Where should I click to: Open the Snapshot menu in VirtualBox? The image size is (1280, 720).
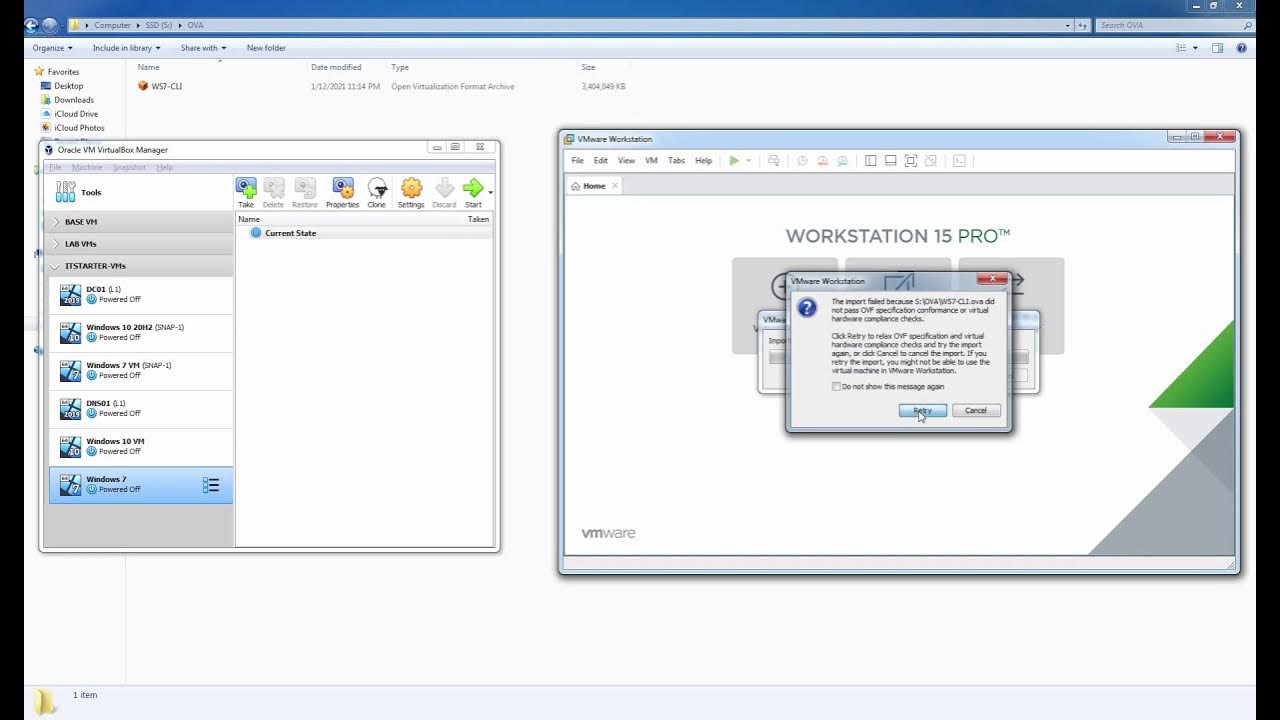pyautogui.click(x=129, y=167)
